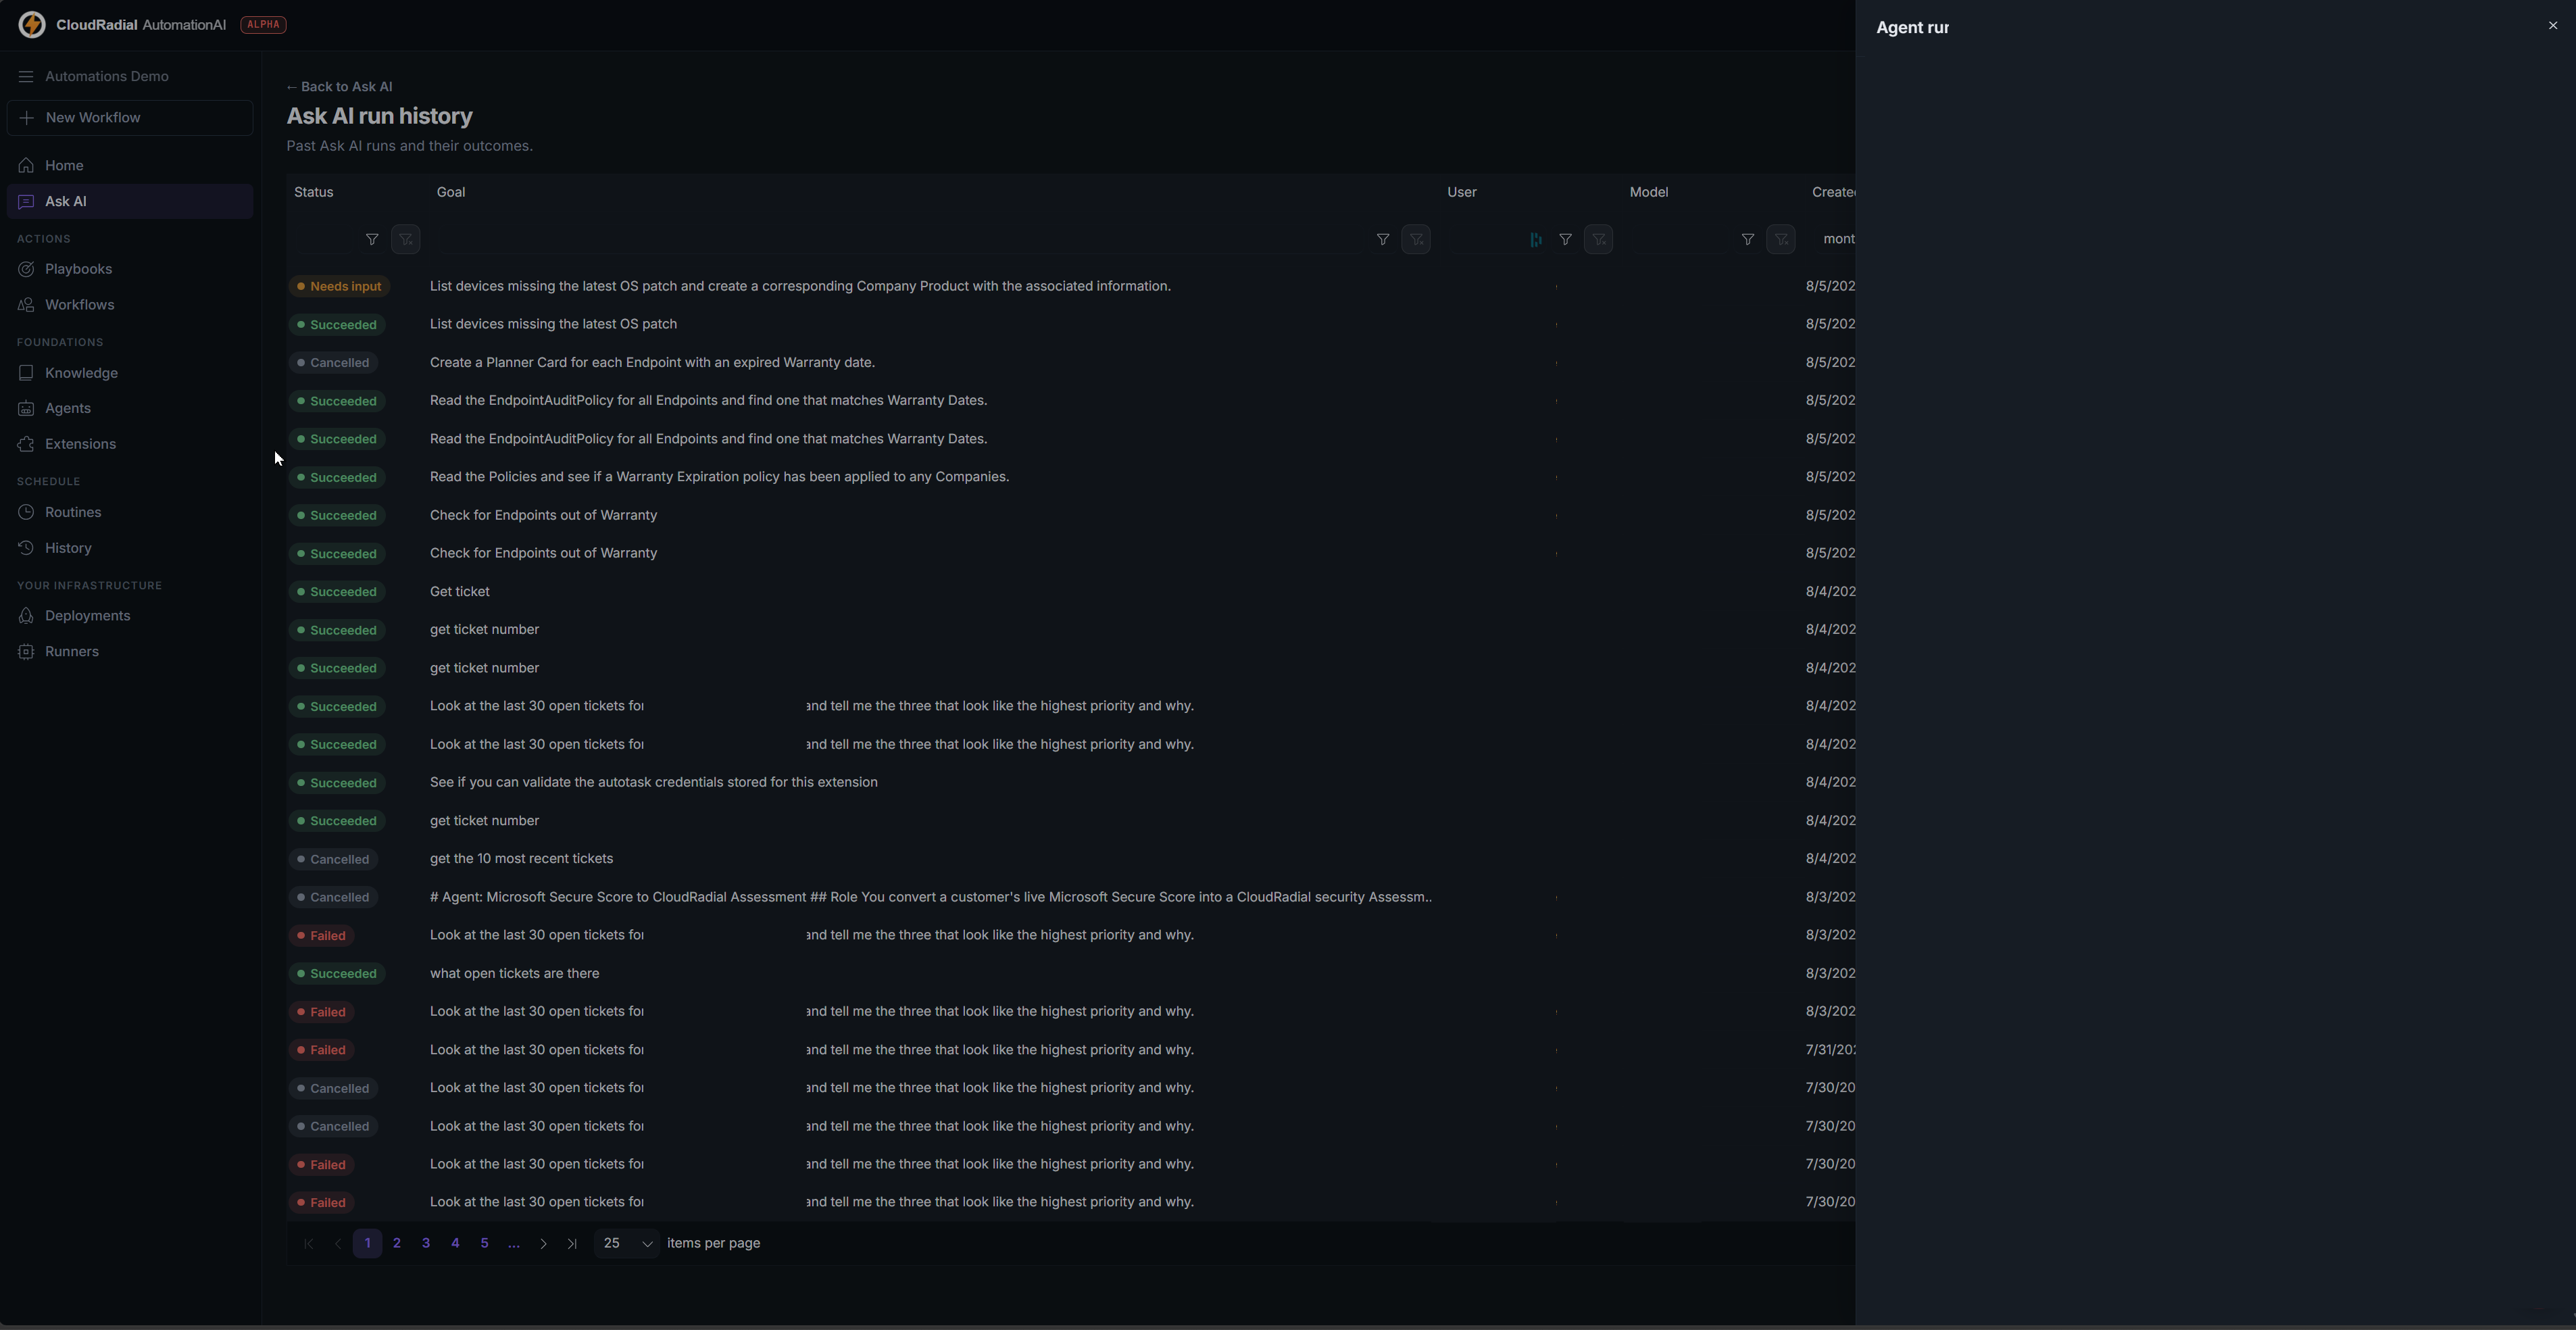Open the Model column filter operator icon
The width and height of the screenshot is (2576, 1330).
[1747, 239]
